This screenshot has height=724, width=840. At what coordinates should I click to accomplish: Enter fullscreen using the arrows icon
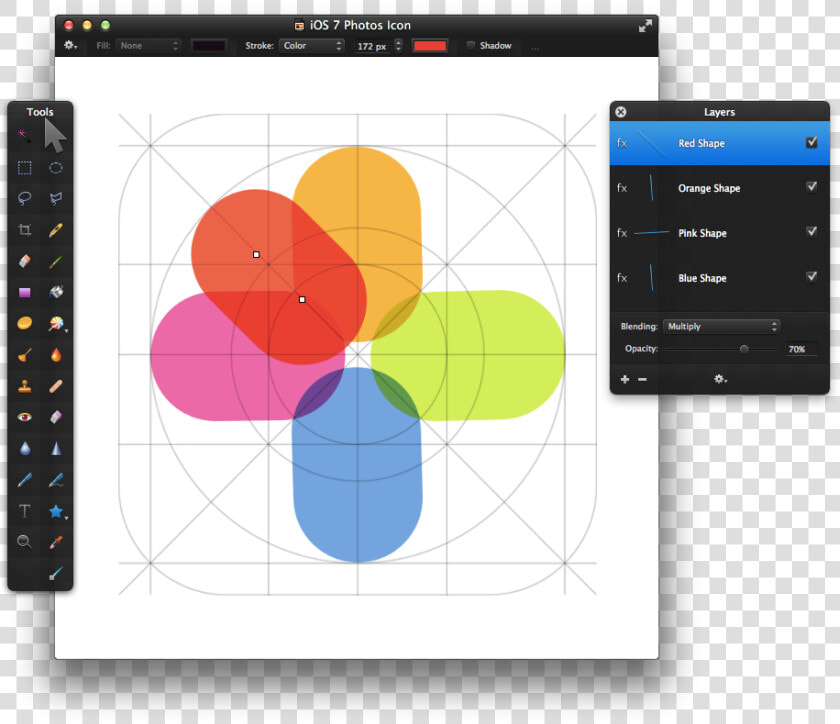coord(645,26)
